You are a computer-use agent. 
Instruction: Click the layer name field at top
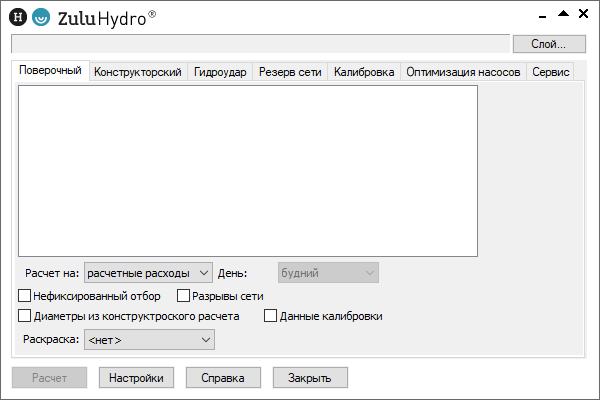(260, 44)
